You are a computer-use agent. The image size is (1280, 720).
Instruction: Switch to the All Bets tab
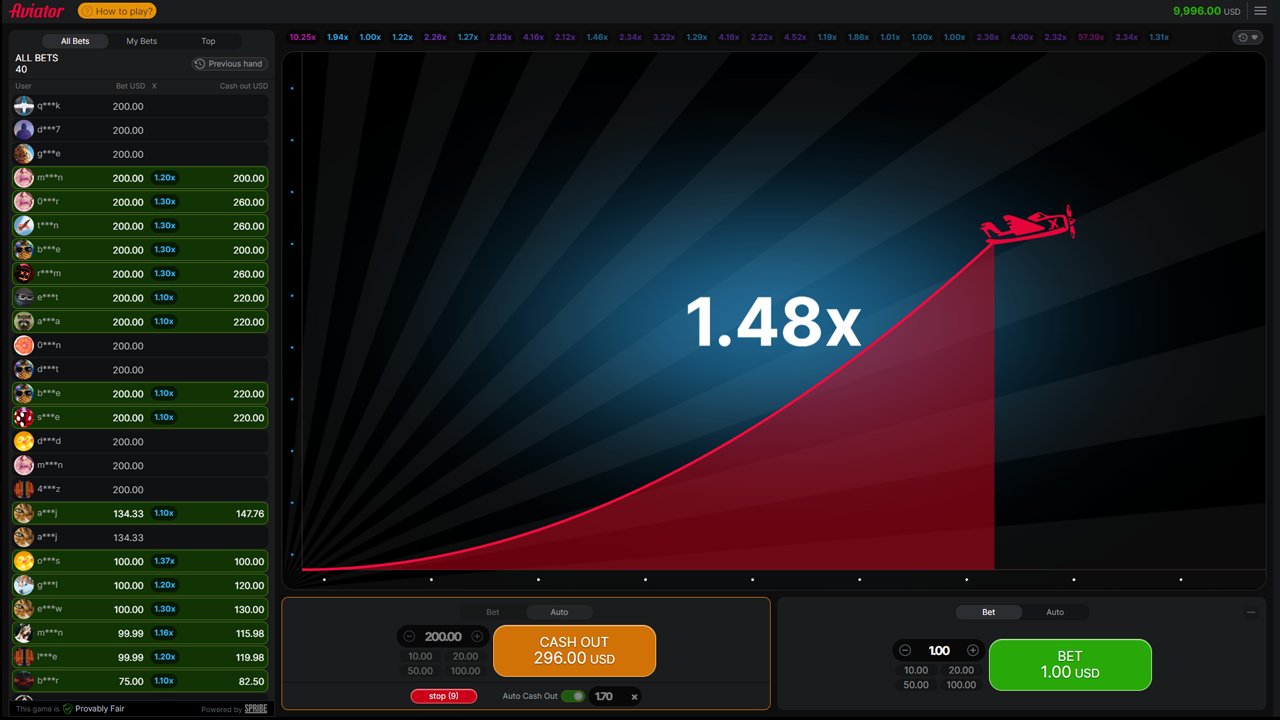click(75, 41)
